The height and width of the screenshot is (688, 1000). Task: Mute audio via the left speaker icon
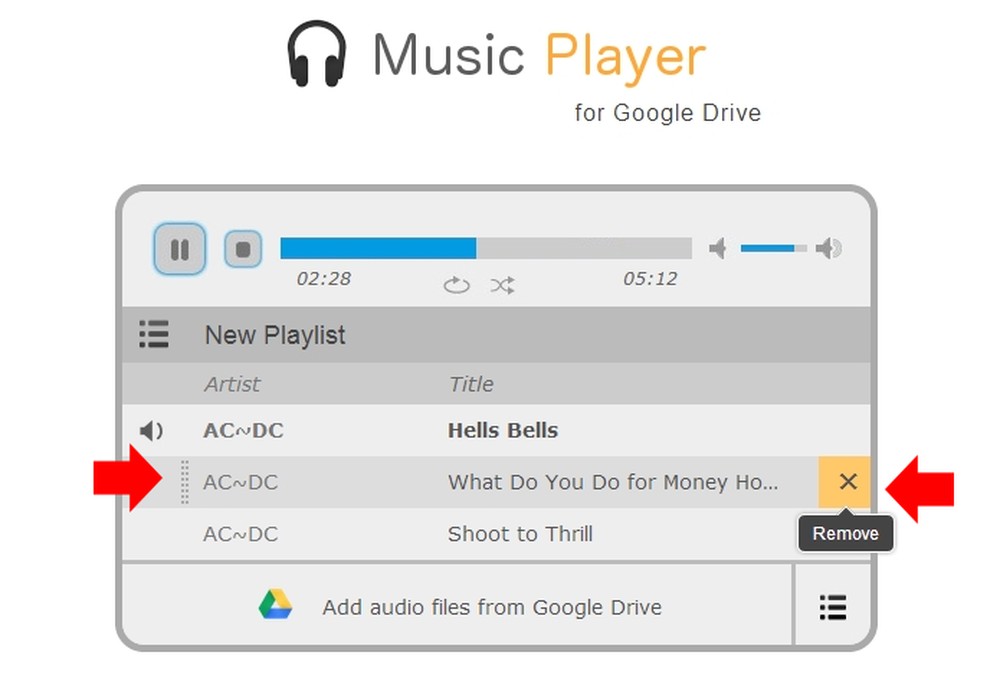point(716,248)
